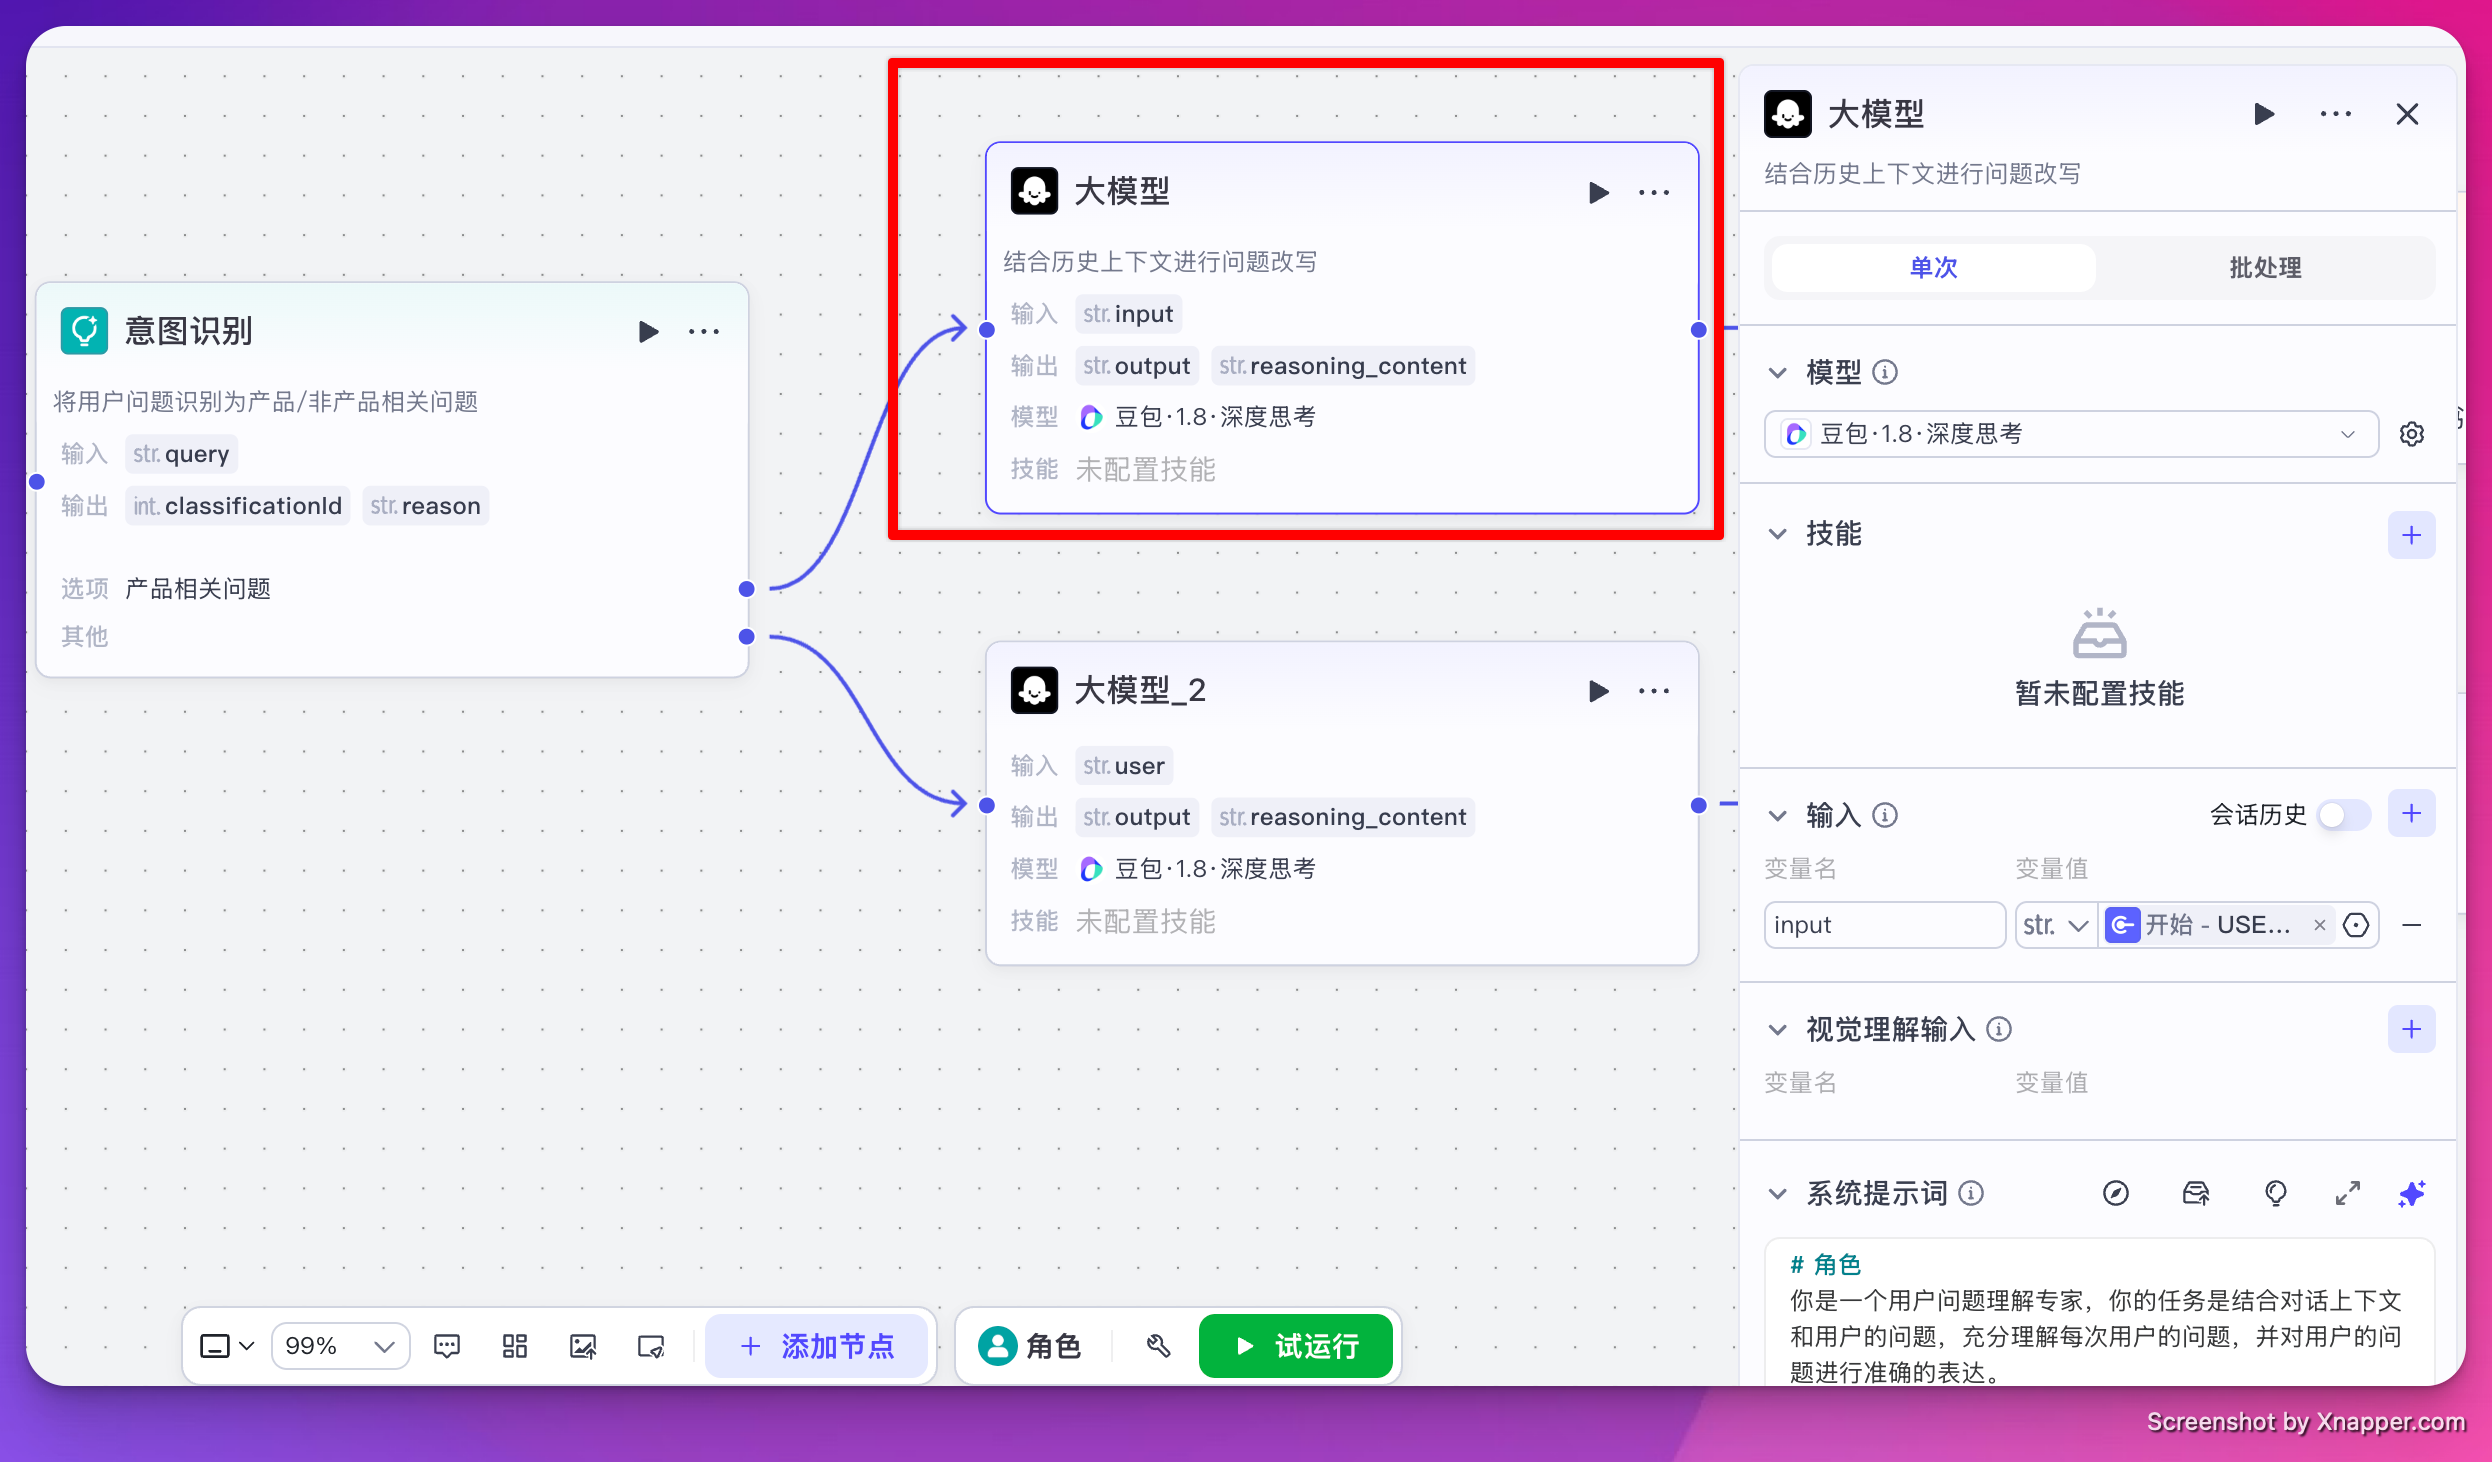Add a new skill with 技能 plus button
Screen dimensions: 2492x1462
[2412, 535]
